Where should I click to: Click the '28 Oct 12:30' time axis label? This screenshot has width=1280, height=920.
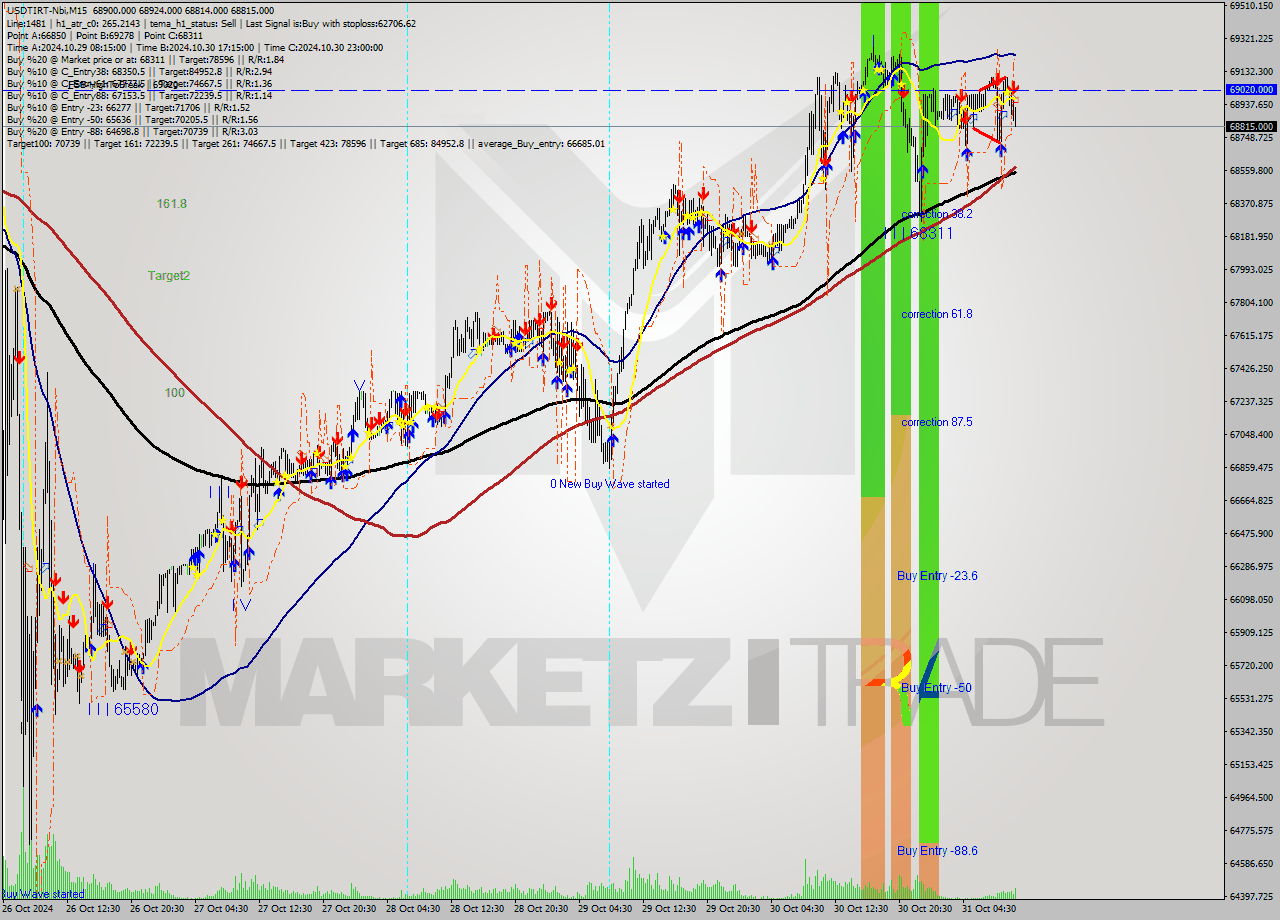[x=478, y=909]
